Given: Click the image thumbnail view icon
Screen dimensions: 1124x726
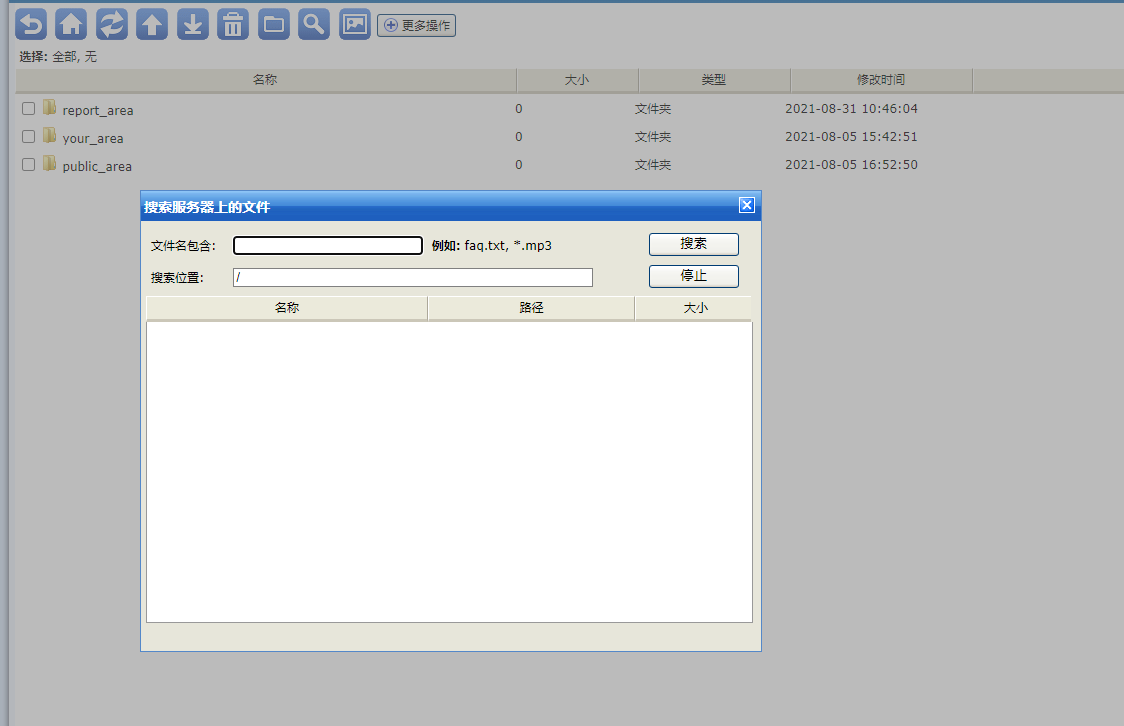Looking at the screenshot, I should (x=355, y=24).
